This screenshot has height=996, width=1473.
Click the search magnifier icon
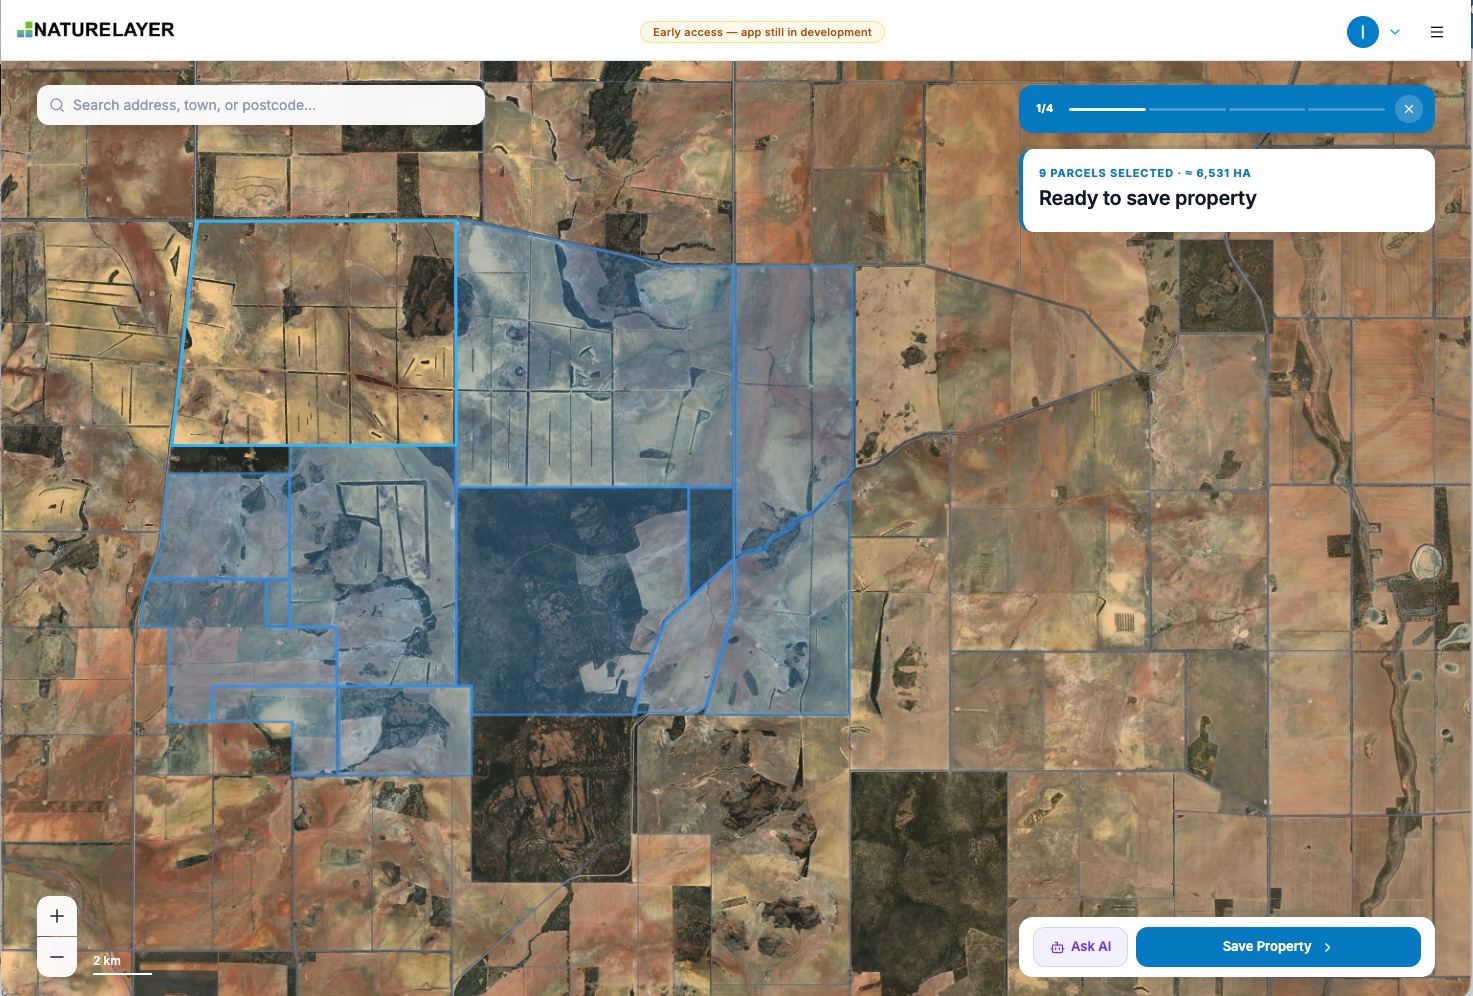[x=57, y=105]
